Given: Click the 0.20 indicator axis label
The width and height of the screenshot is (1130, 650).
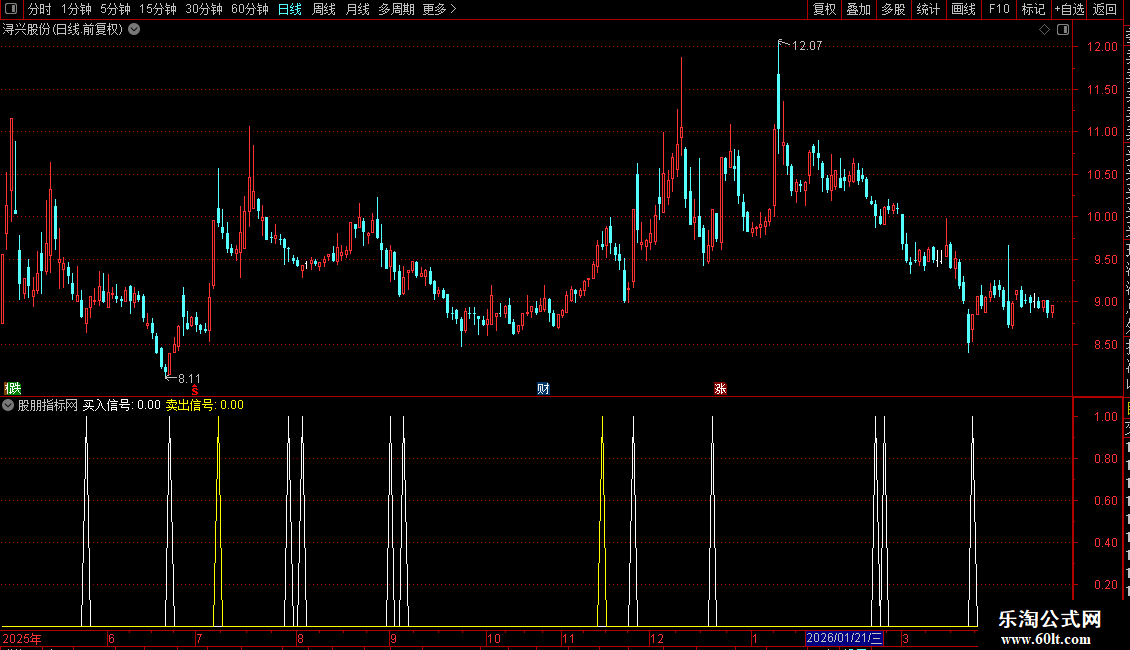Looking at the screenshot, I should (x=1105, y=584).
